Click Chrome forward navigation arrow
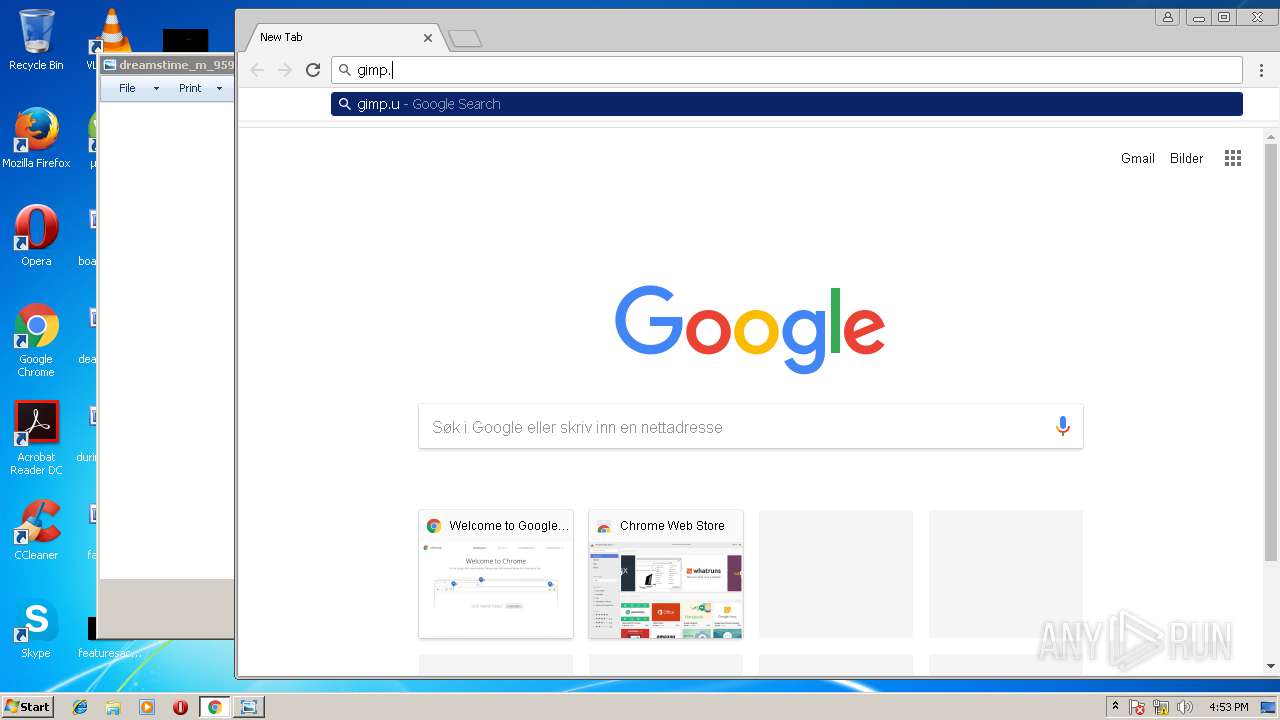The image size is (1280, 720). 285,70
